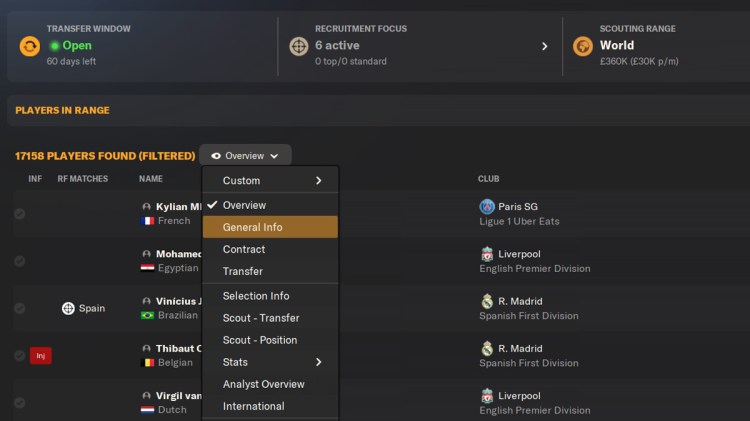Image resolution: width=750 pixels, height=421 pixels.
Task: Toggle the checkmark for Virgil's row
Action: point(19,402)
